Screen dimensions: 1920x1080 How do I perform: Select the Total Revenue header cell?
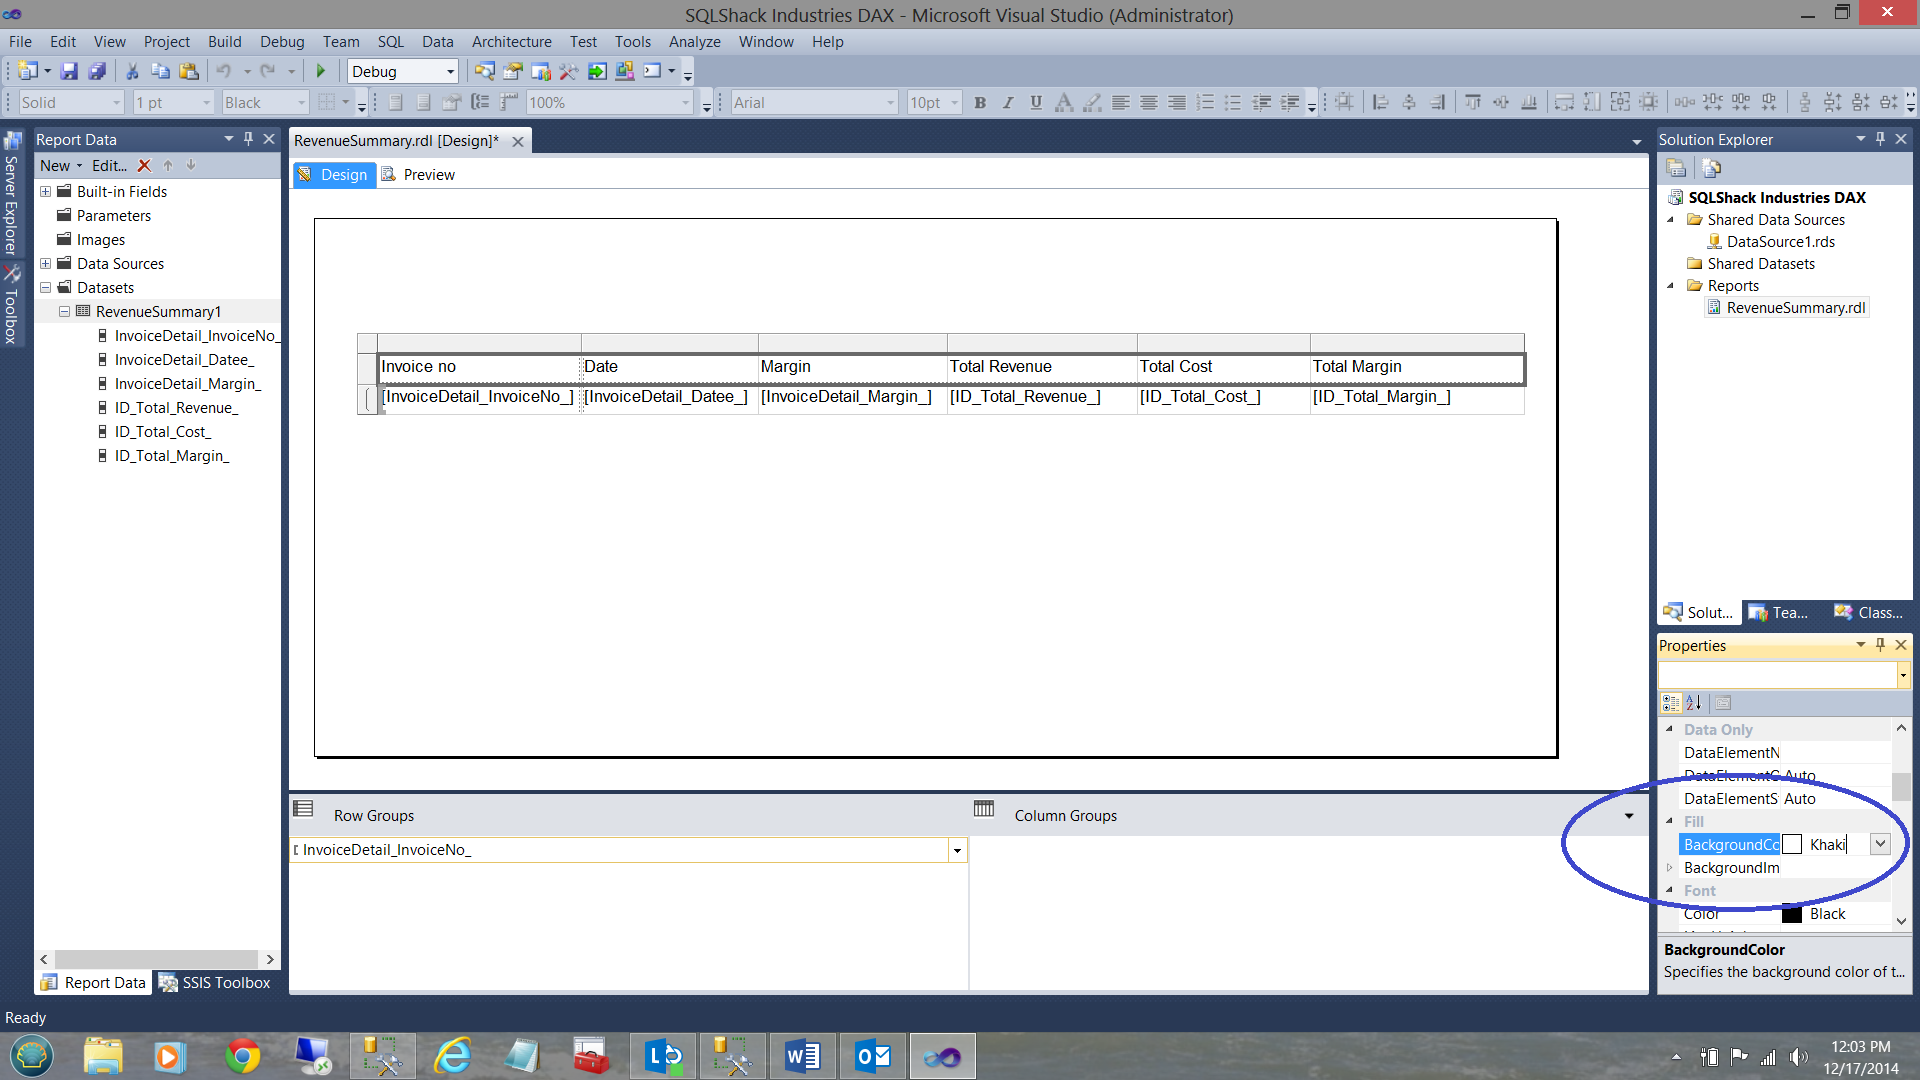click(x=1040, y=367)
